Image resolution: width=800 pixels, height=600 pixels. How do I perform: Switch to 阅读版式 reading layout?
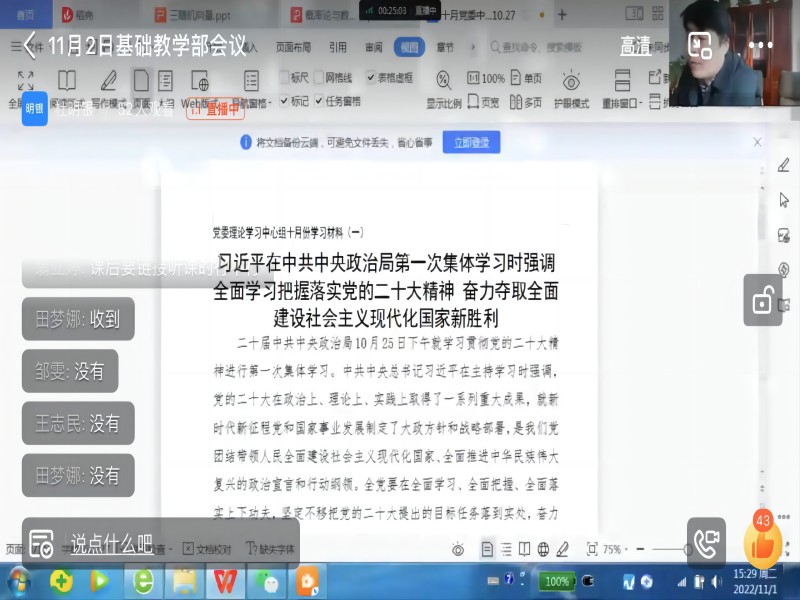67,88
